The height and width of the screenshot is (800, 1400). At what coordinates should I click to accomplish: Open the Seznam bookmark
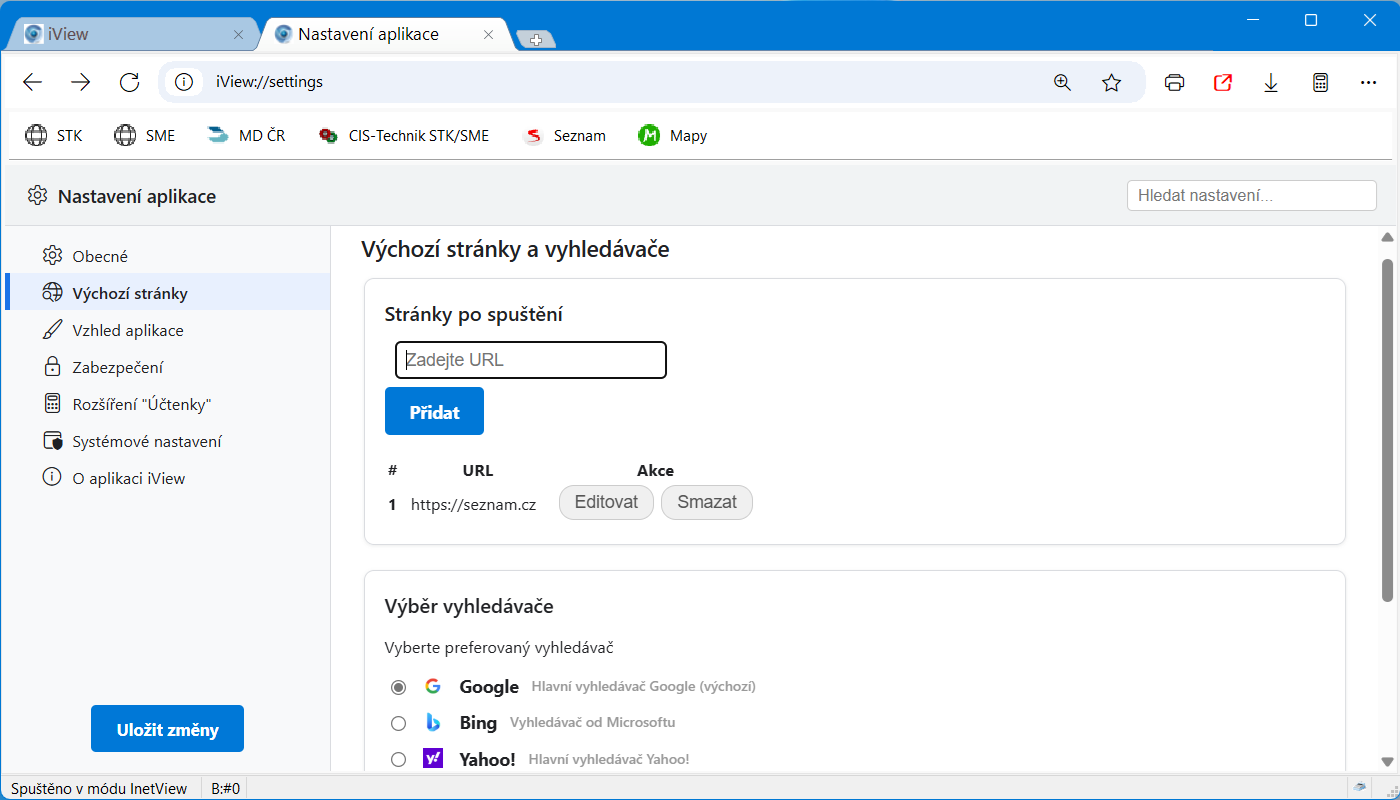pyautogui.click(x=565, y=136)
